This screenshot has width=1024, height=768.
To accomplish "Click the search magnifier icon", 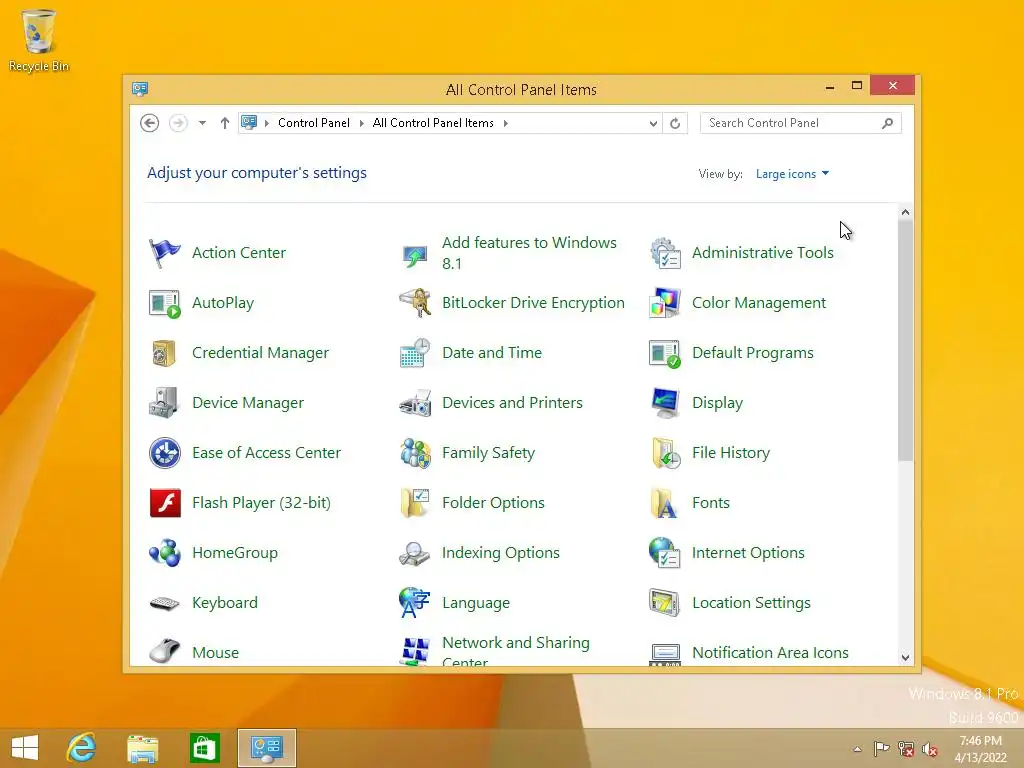I will (888, 123).
